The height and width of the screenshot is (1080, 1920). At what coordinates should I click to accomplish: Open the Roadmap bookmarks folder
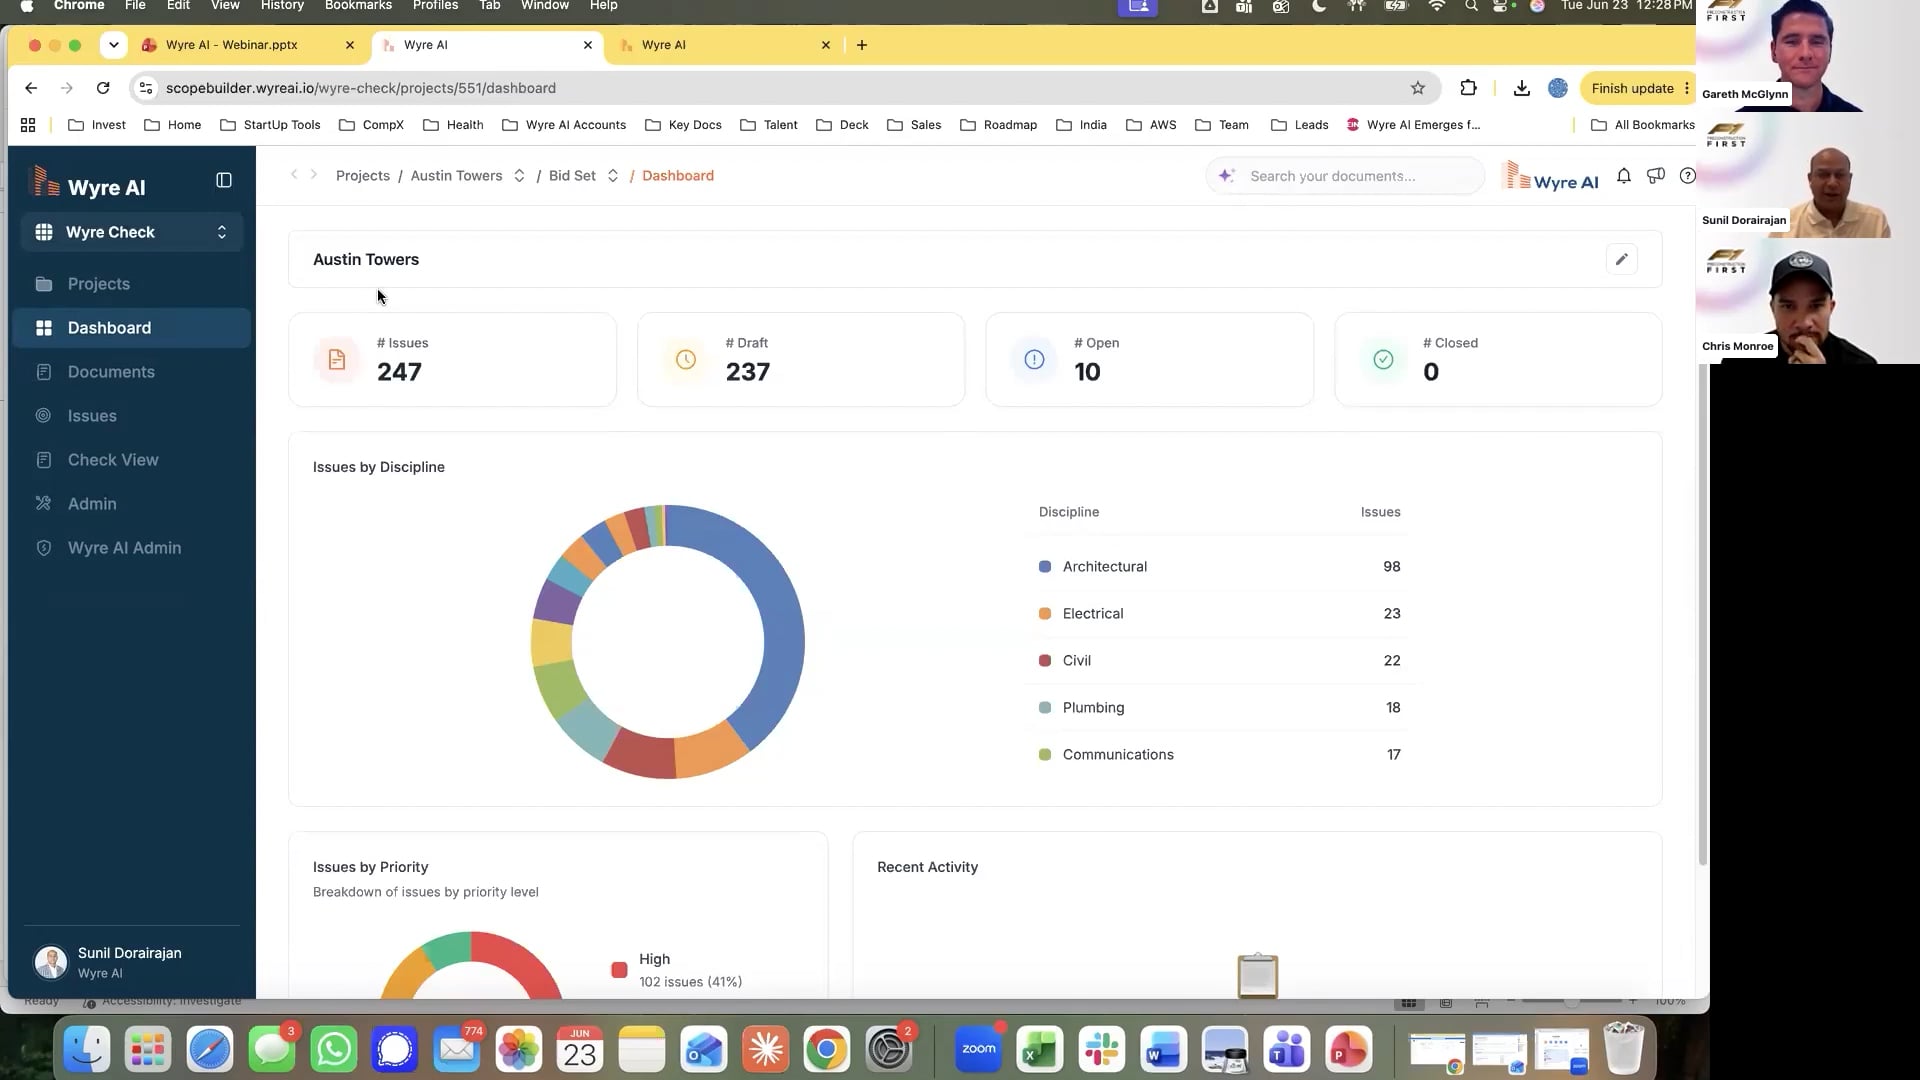(x=998, y=125)
